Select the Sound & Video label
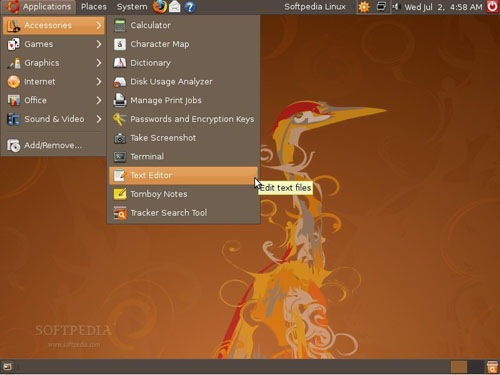This screenshot has width=500, height=375. 54,119
